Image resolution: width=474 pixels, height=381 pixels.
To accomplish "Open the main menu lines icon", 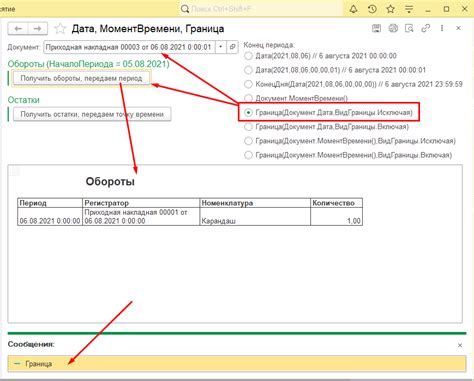I will point(409,9).
